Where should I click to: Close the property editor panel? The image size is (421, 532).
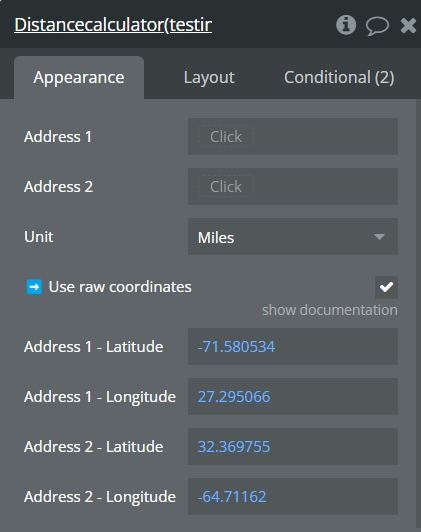pyautogui.click(x=408, y=25)
